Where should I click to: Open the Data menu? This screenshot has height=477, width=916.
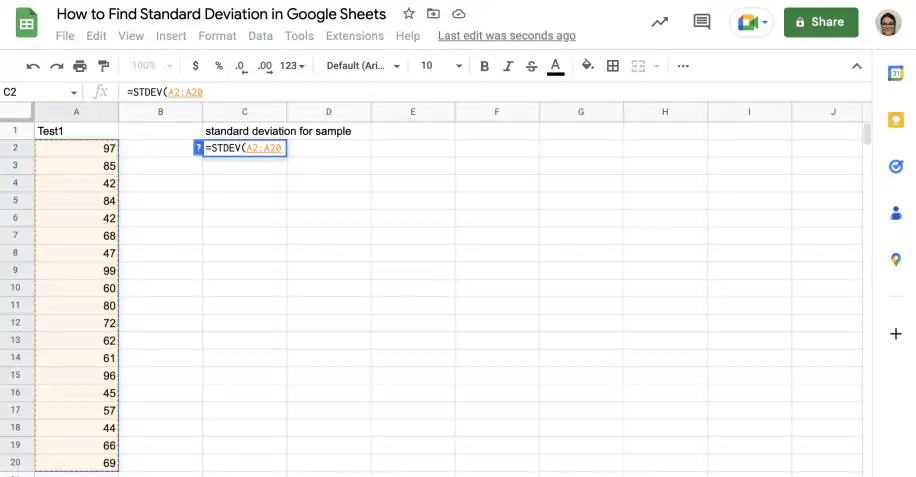(260, 36)
